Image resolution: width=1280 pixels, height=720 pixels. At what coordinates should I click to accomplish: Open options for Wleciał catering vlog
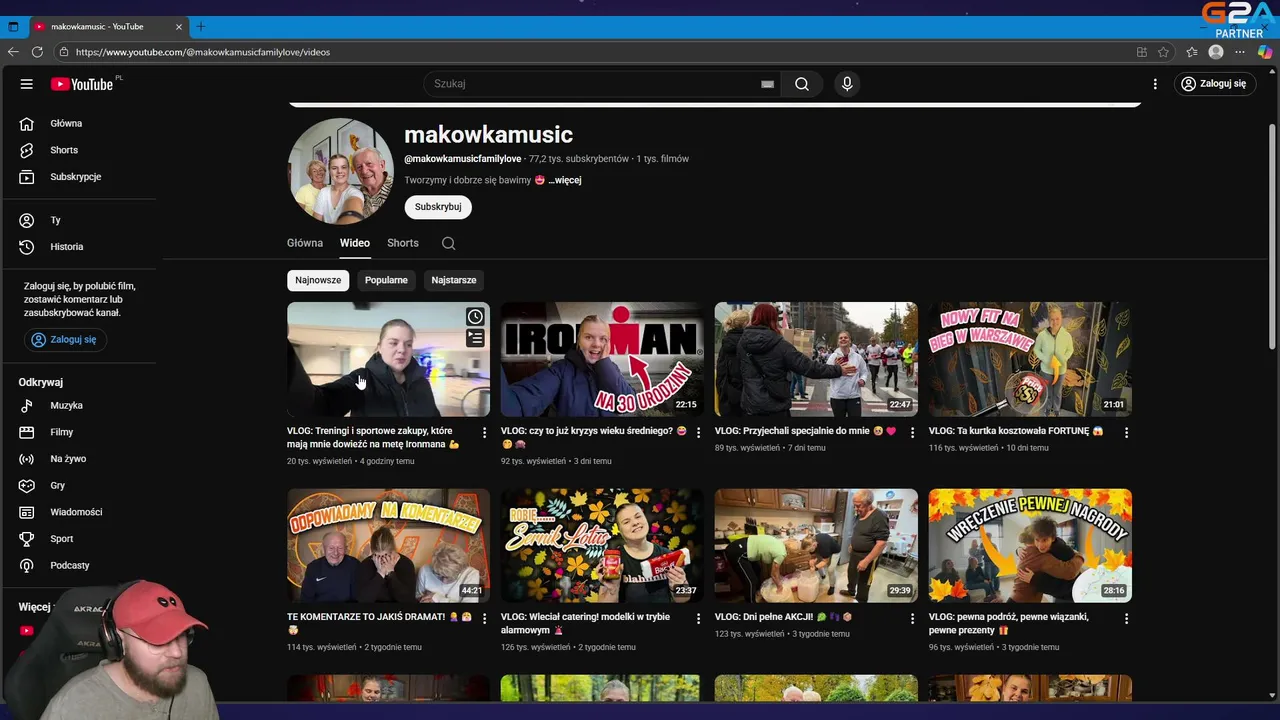(698, 619)
